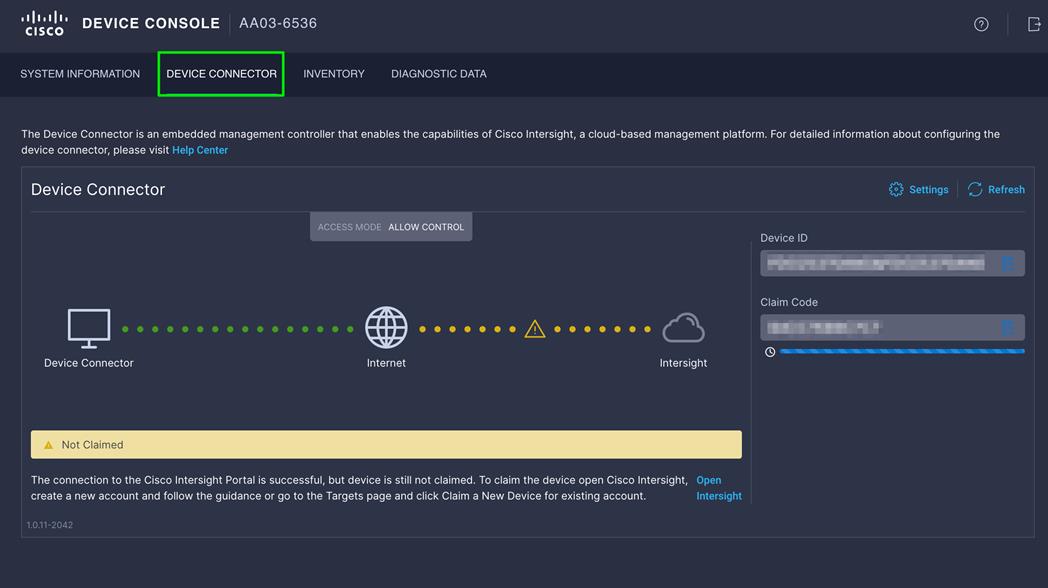Screen dimensions: 1048x588
Task: Click the Open Intersight link
Action: click(x=718, y=488)
